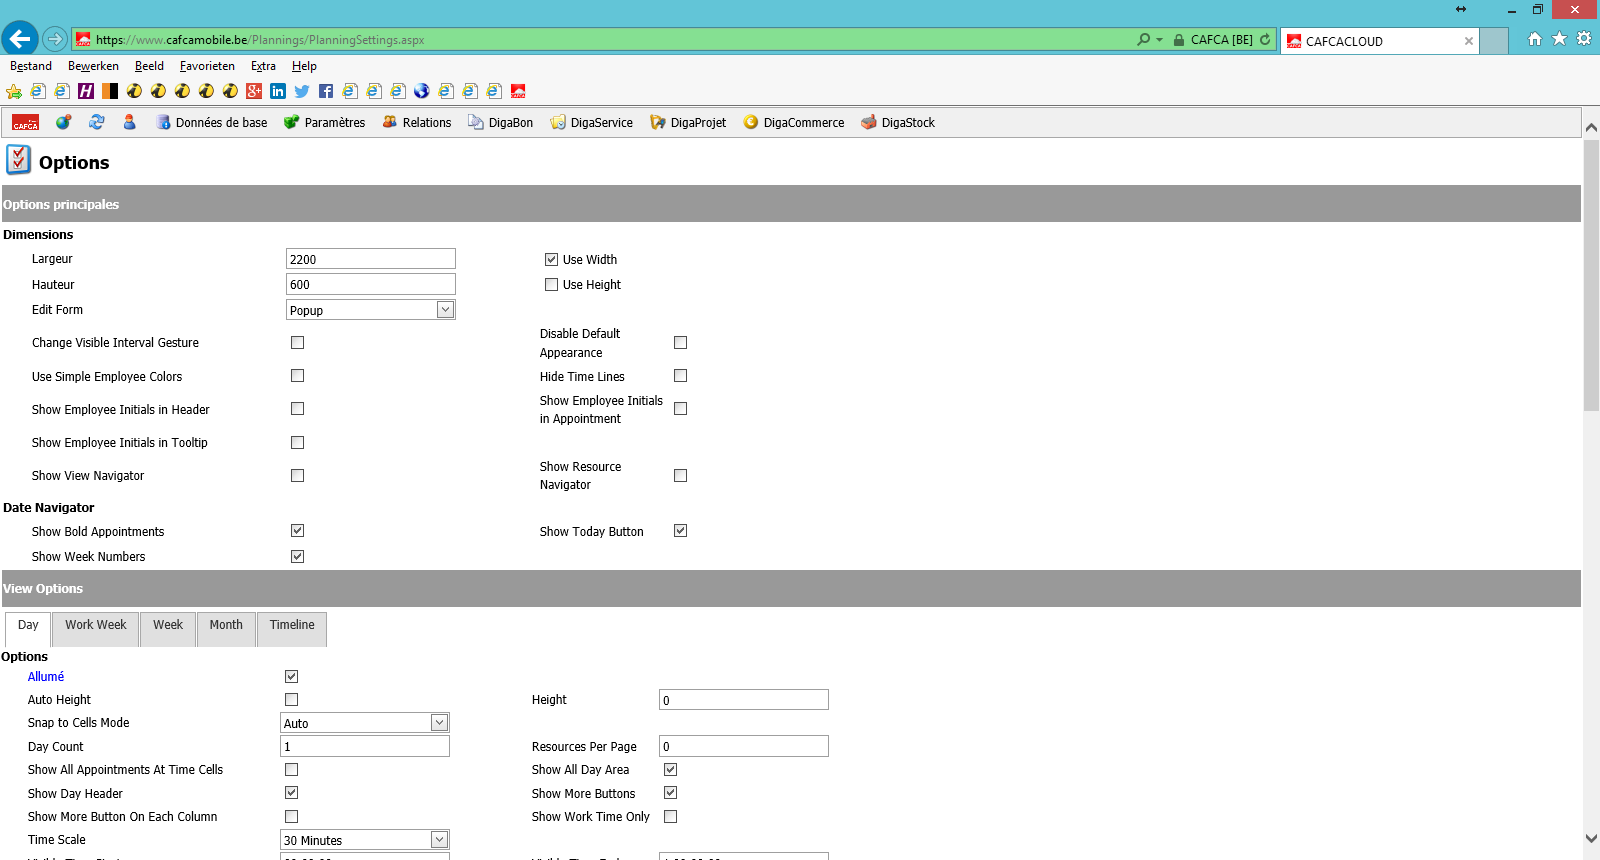1600x860 pixels.
Task: Open the DigaProjet module
Action: [688, 122]
